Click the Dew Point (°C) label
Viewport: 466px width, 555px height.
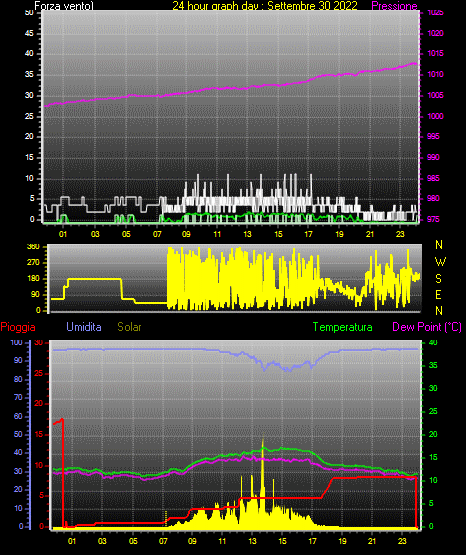[x=427, y=327]
